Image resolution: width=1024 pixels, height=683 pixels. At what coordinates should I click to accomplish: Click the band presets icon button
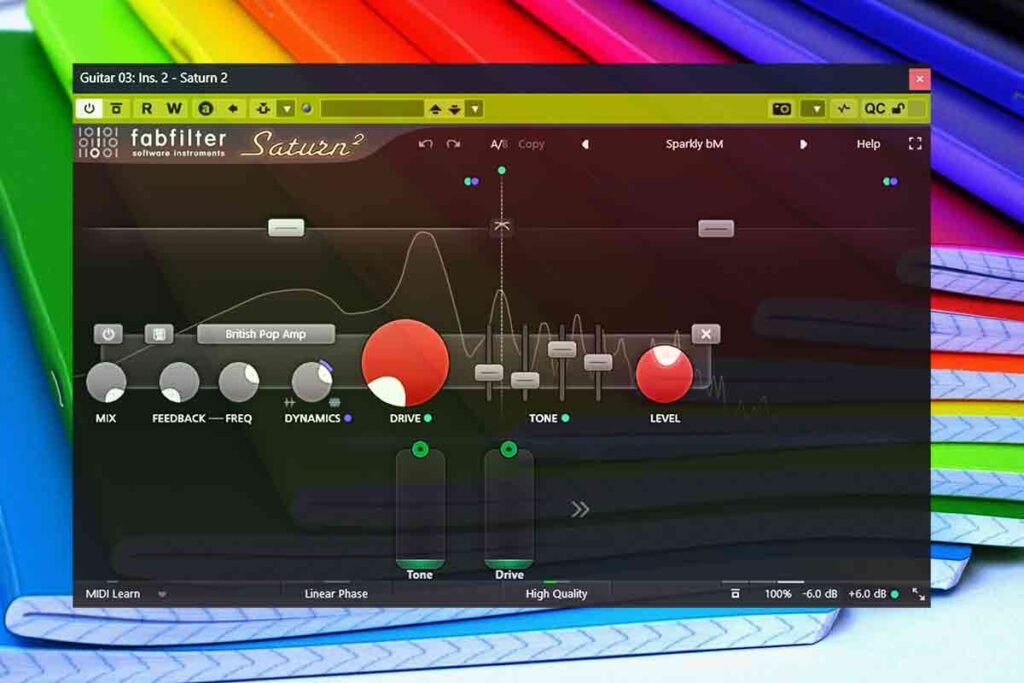159,334
